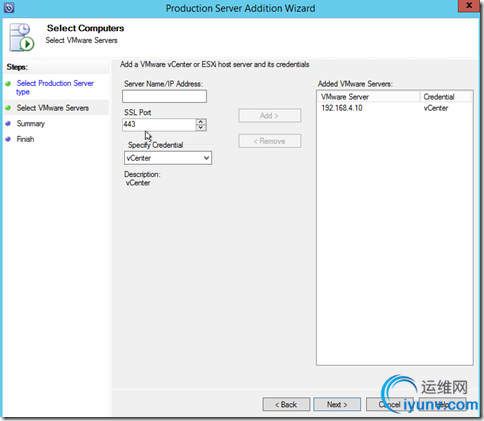Click the Add > button
The image size is (484, 421).
click(x=270, y=116)
